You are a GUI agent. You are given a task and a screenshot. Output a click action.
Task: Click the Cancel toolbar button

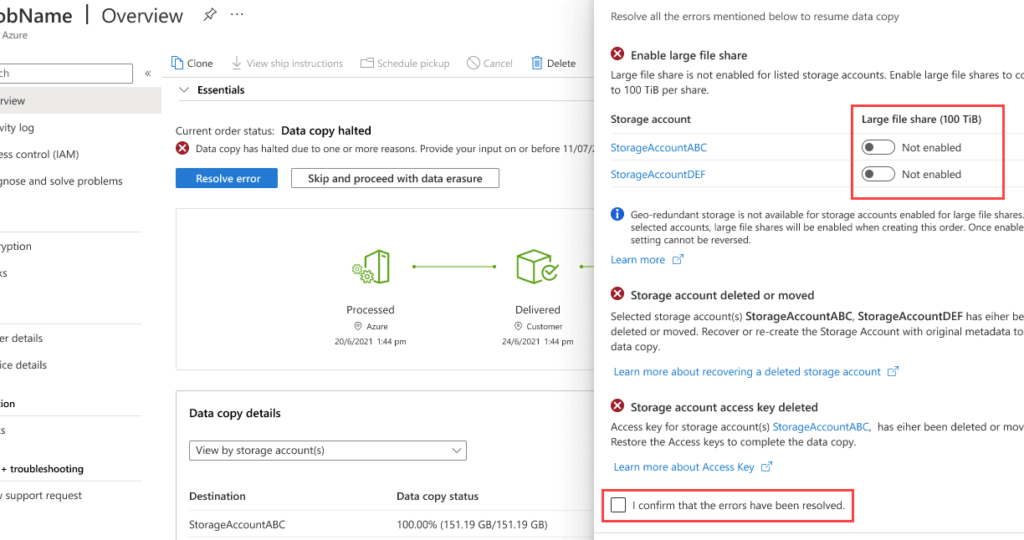489,63
